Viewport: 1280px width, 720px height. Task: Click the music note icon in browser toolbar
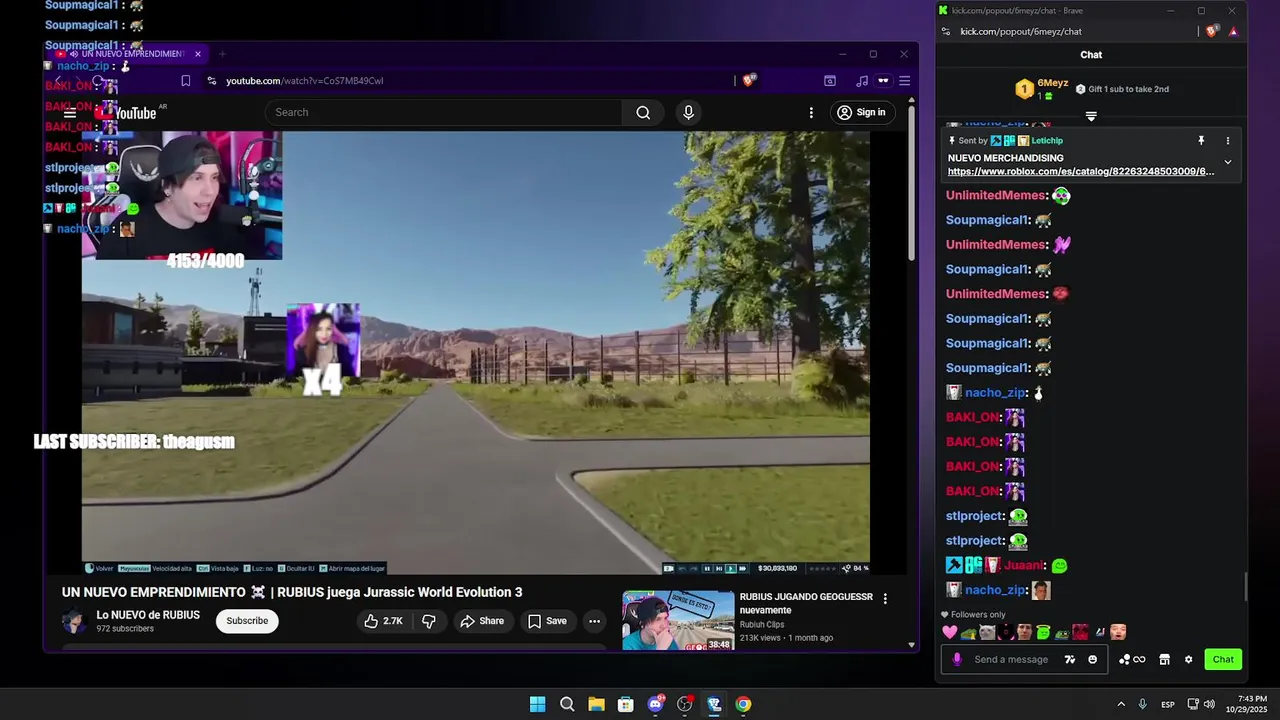pos(862,81)
